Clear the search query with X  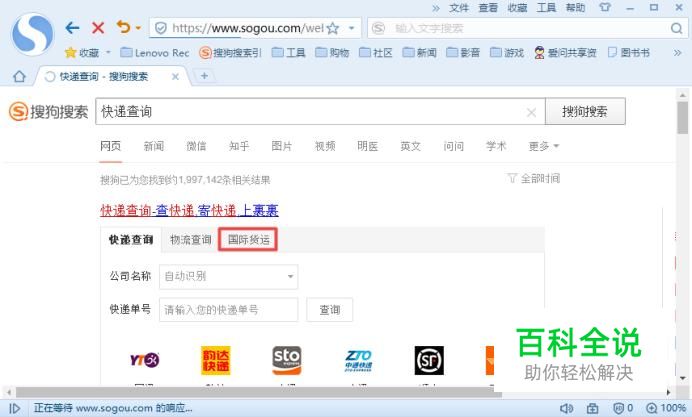(531, 113)
